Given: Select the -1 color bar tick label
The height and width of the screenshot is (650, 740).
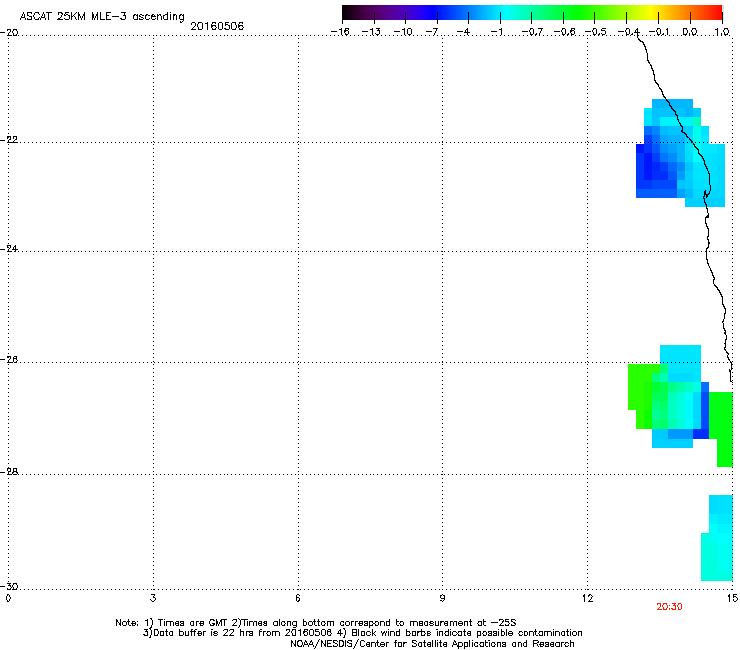Looking at the screenshot, I should click(496, 32).
